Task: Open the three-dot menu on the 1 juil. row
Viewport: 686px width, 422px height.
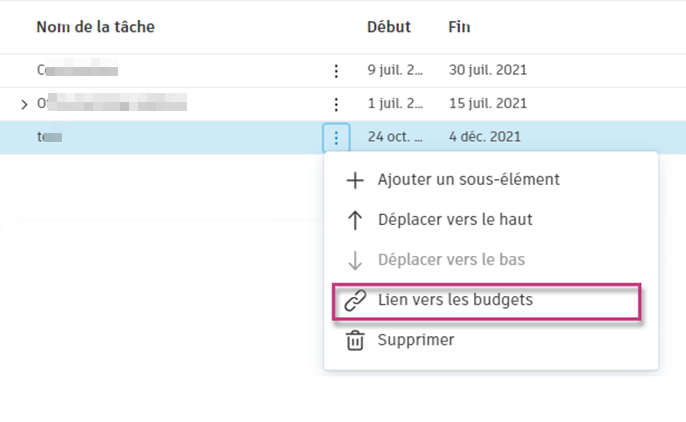Action: [x=336, y=104]
